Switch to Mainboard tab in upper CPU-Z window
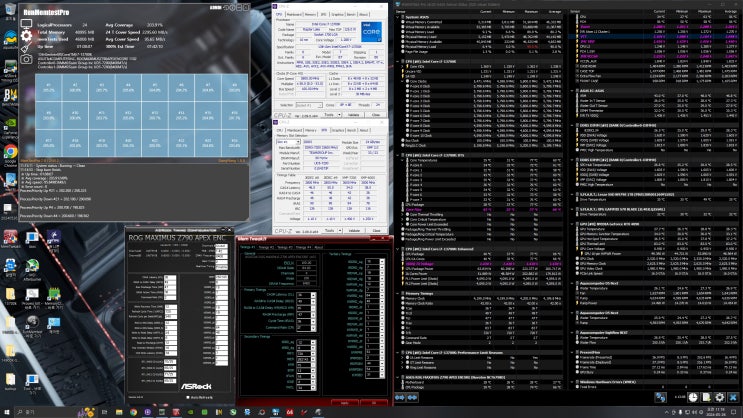The width and height of the screenshot is (743, 418). pyautogui.click(x=294, y=14)
